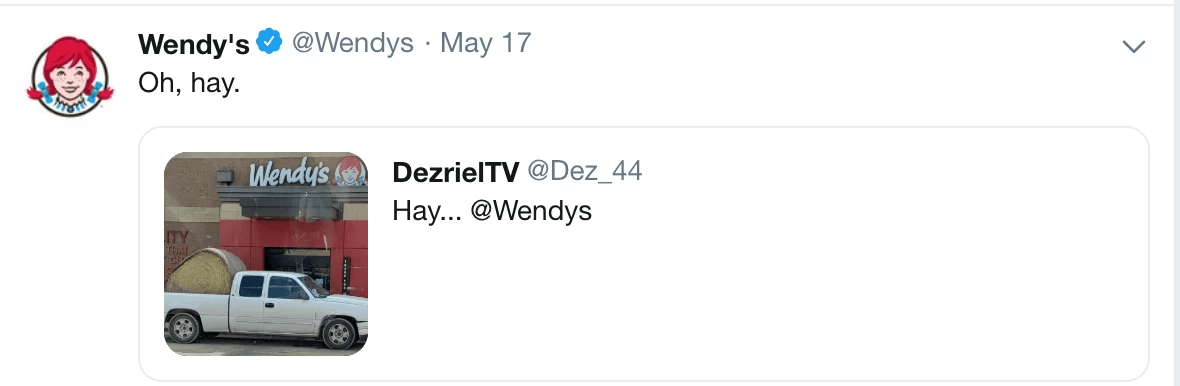Viewport: 1180px width, 386px height.
Task: Click the Wendy's storefront sign text in photo
Action: tap(289, 175)
